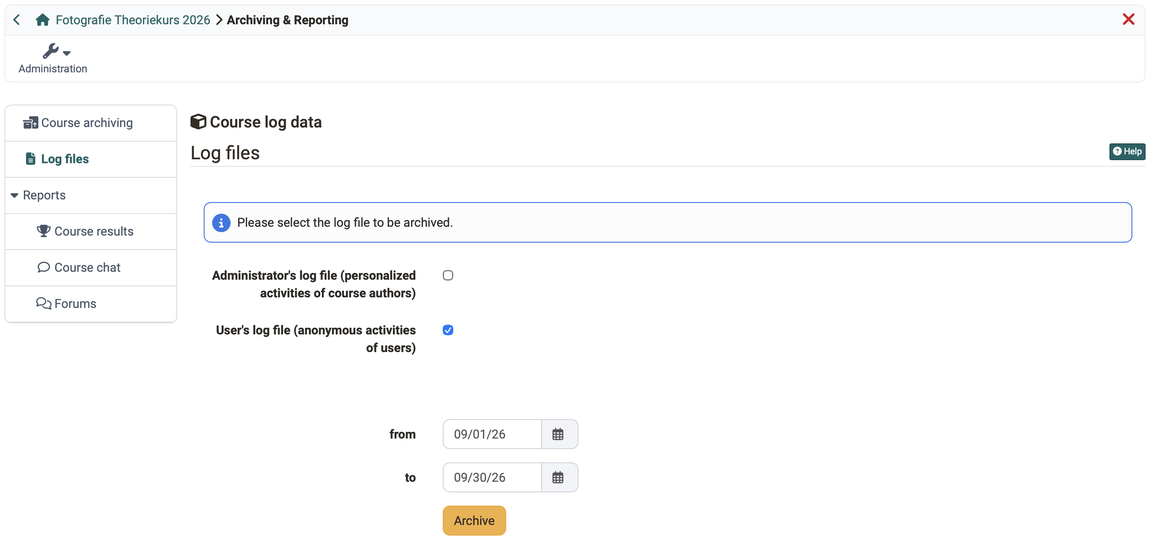Image resolution: width=1150 pixels, height=555 pixels.
Task: Open Course results report
Action: pos(91,232)
